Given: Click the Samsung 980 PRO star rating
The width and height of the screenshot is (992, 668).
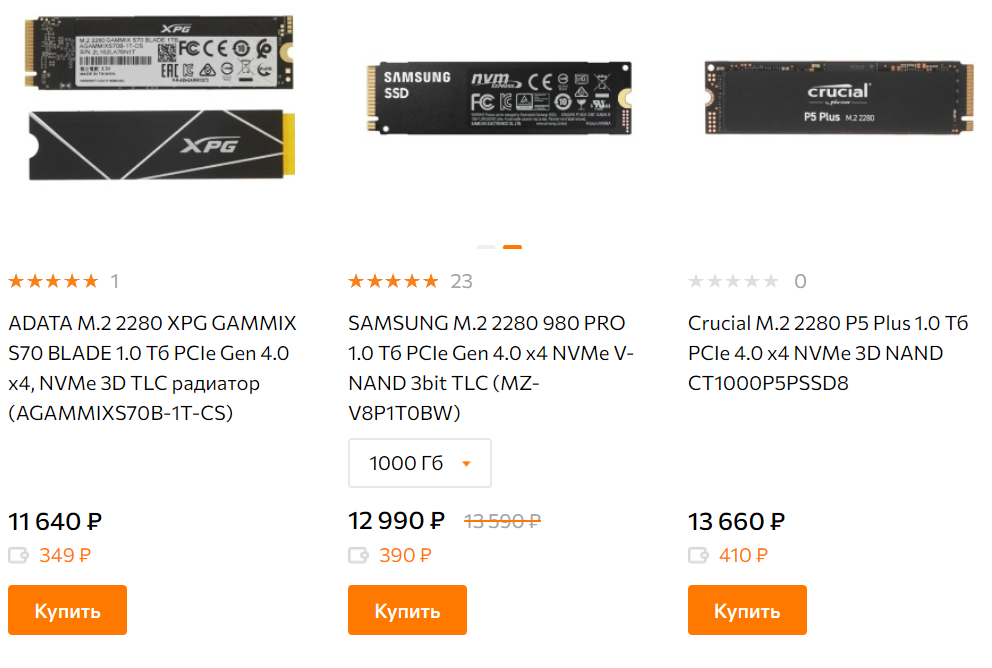Looking at the screenshot, I should click(x=394, y=281).
